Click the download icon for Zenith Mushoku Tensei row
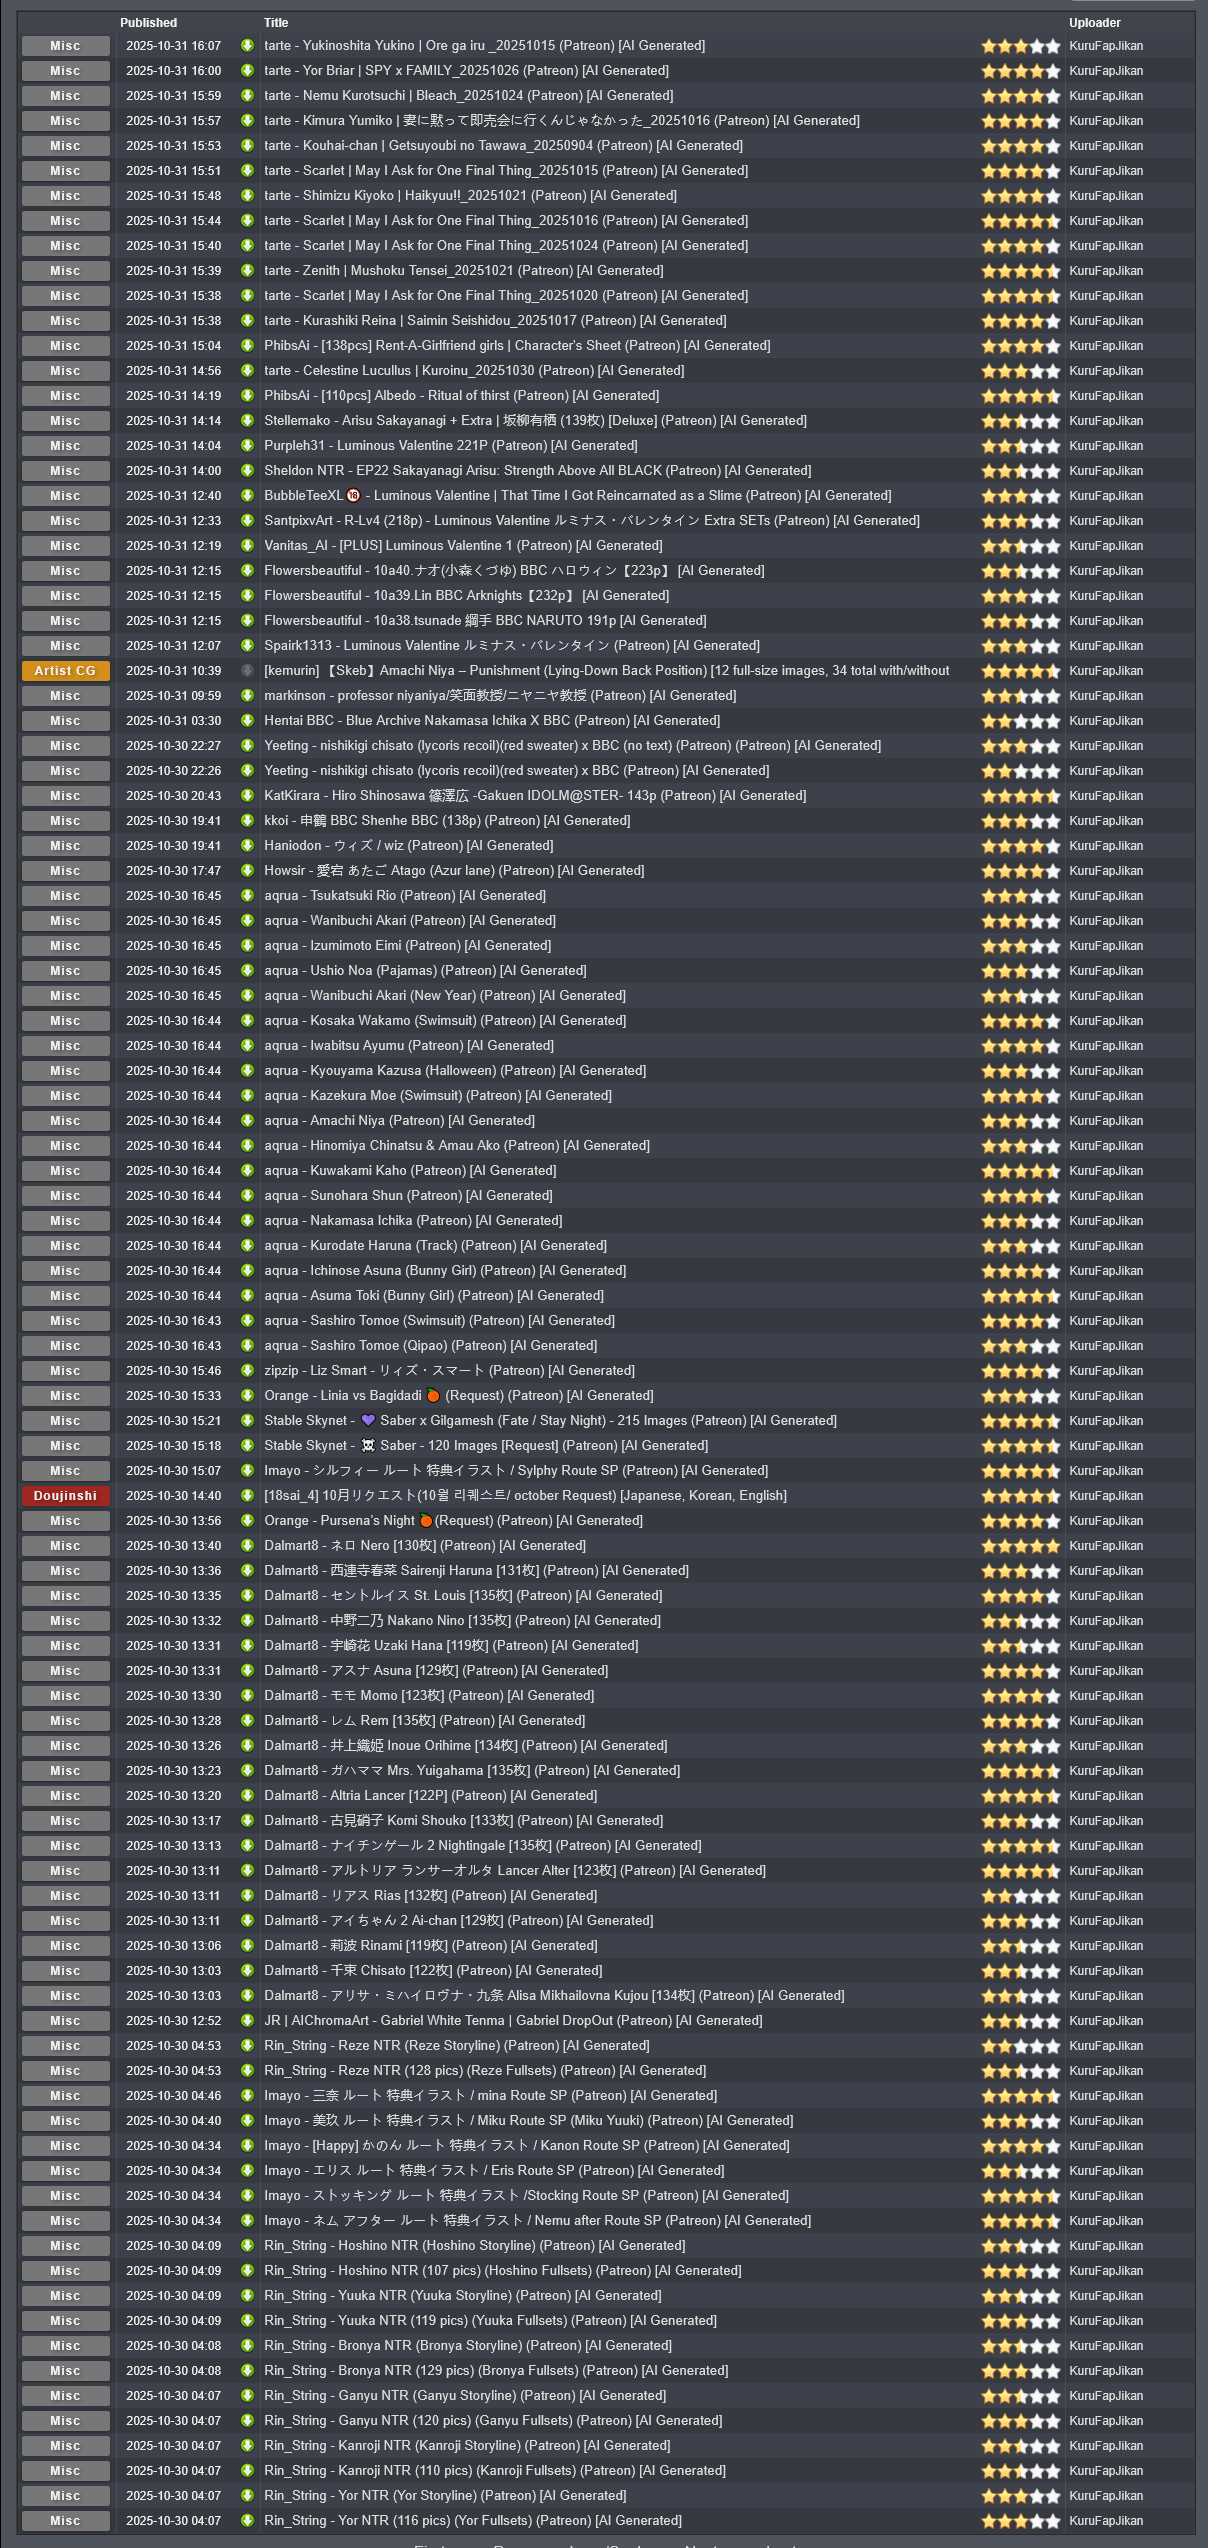Screen dimensions: 1208x2548 [247, 271]
